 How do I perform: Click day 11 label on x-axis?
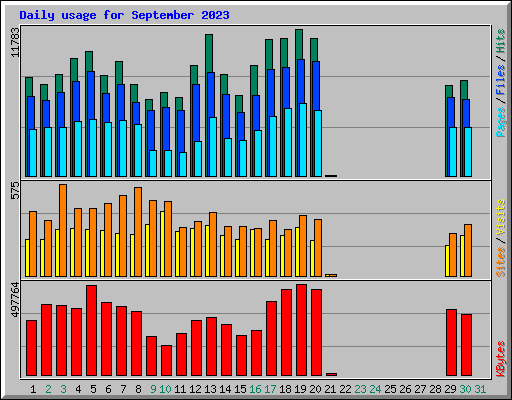[180, 389]
